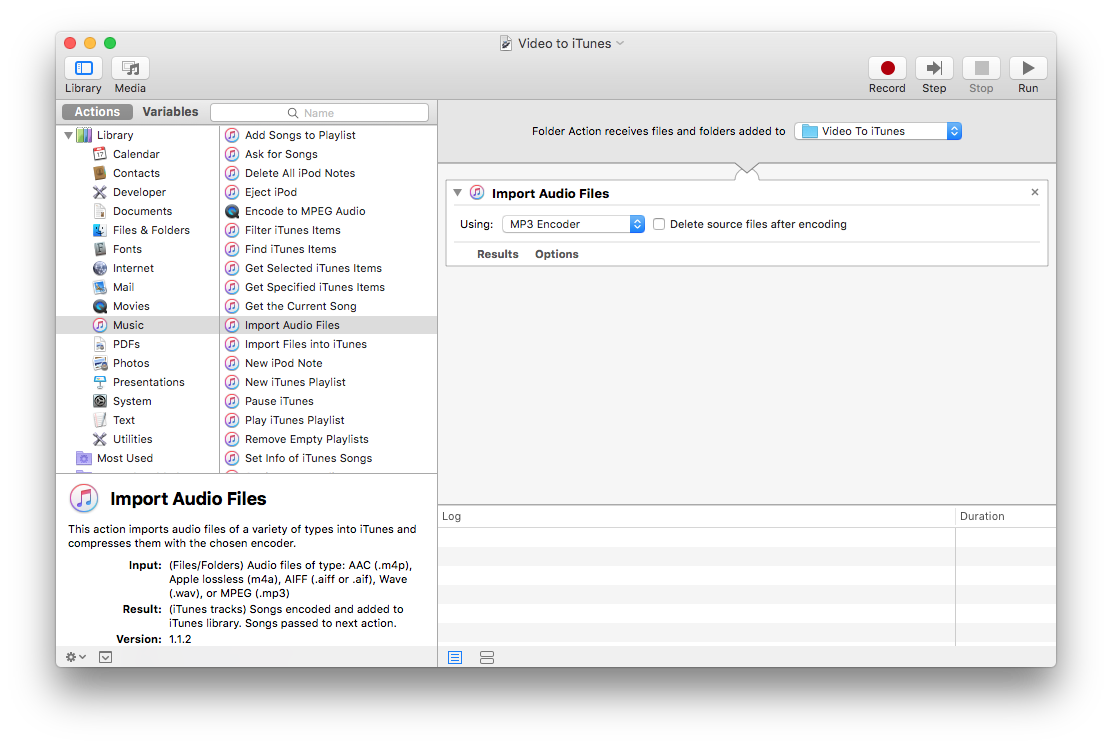1112x747 pixels.
Task: Click the Step workflow icon
Action: 934,68
